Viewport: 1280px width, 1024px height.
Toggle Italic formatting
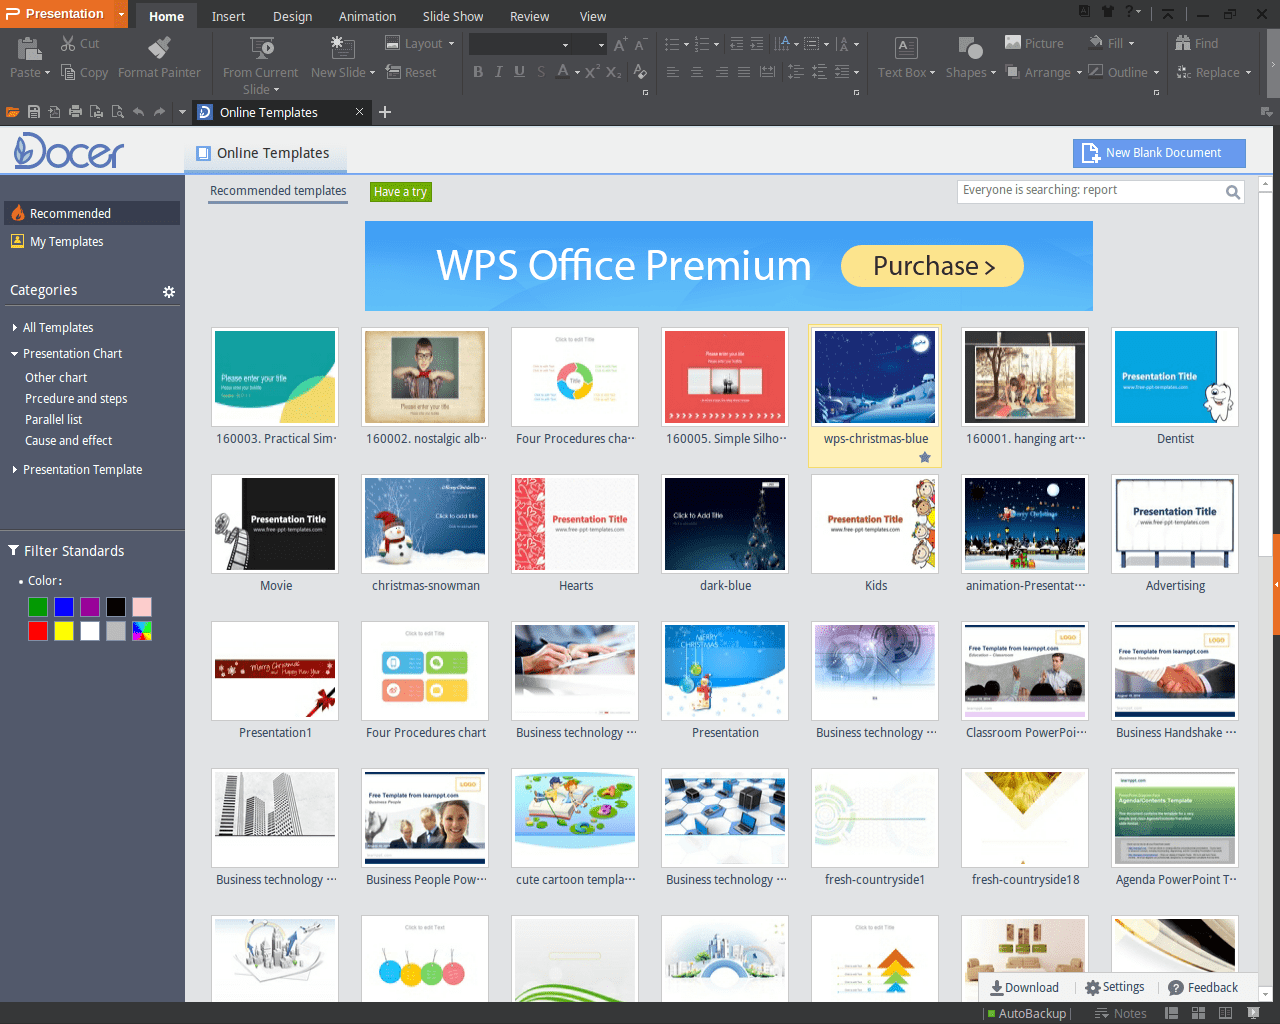click(498, 72)
